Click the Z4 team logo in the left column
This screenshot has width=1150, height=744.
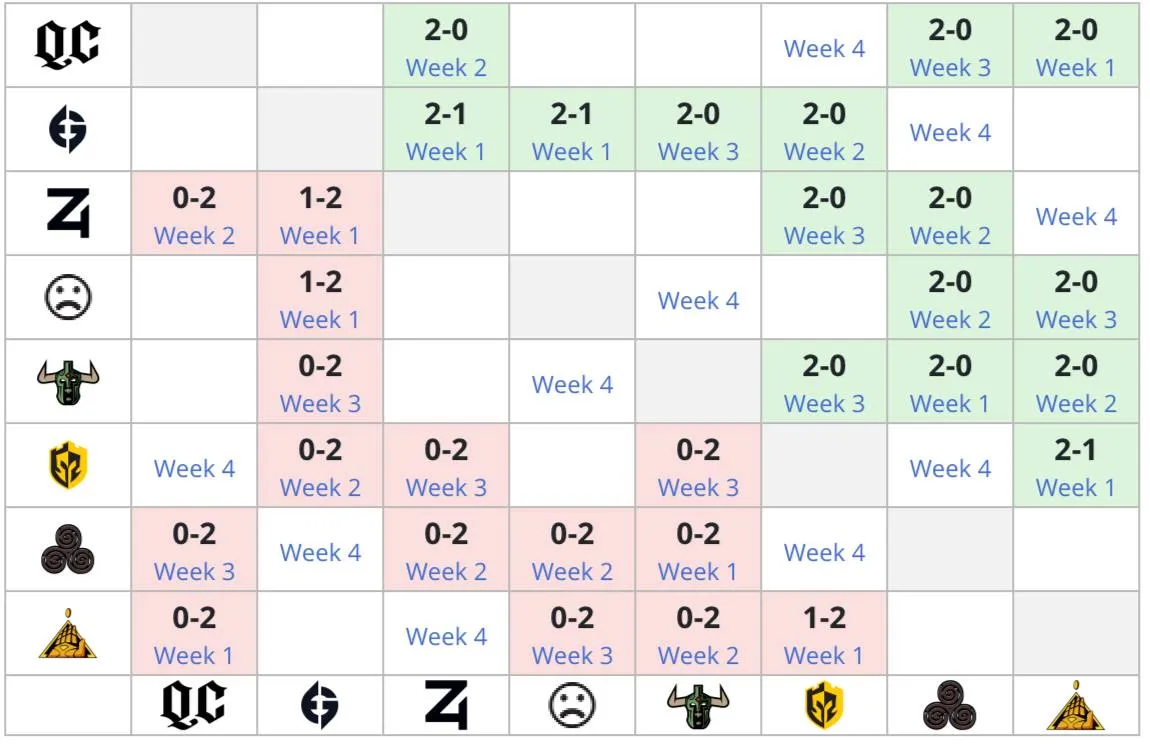(x=67, y=213)
